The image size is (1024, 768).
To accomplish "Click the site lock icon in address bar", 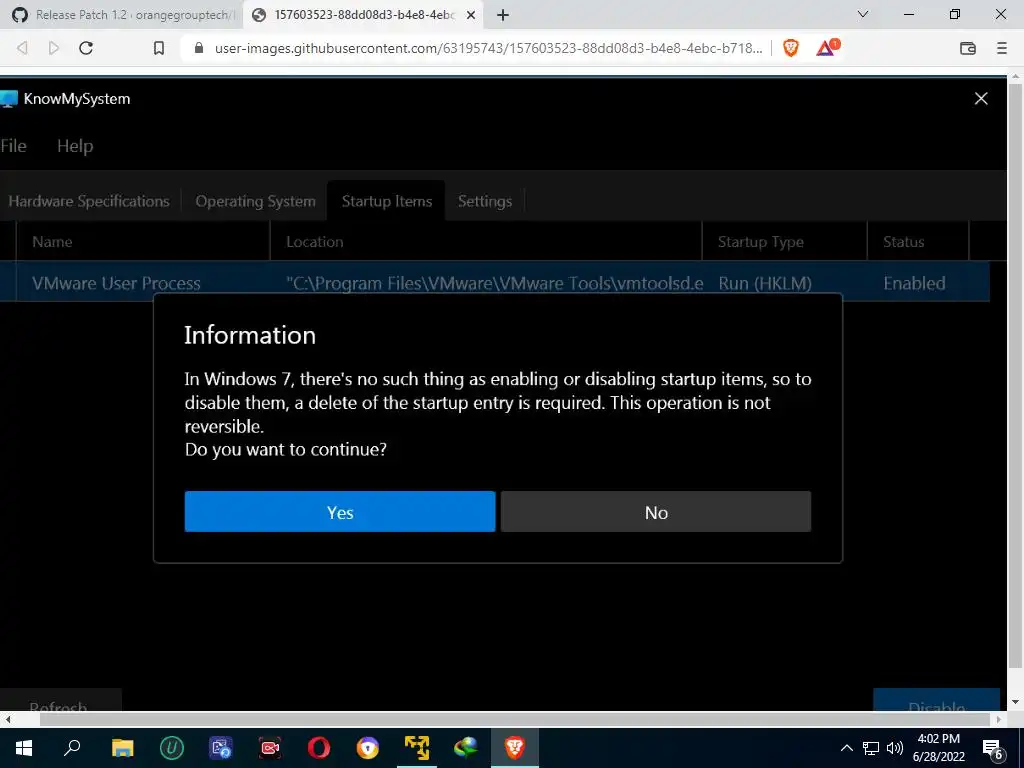I will 199,48.
